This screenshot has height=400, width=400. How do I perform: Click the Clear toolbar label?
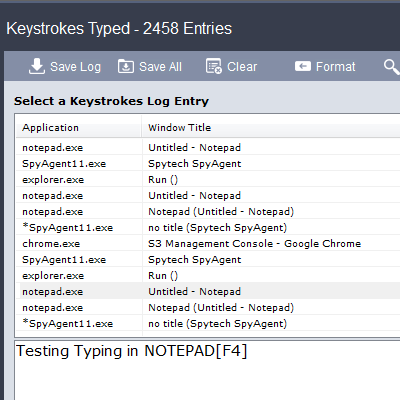click(242, 67)
